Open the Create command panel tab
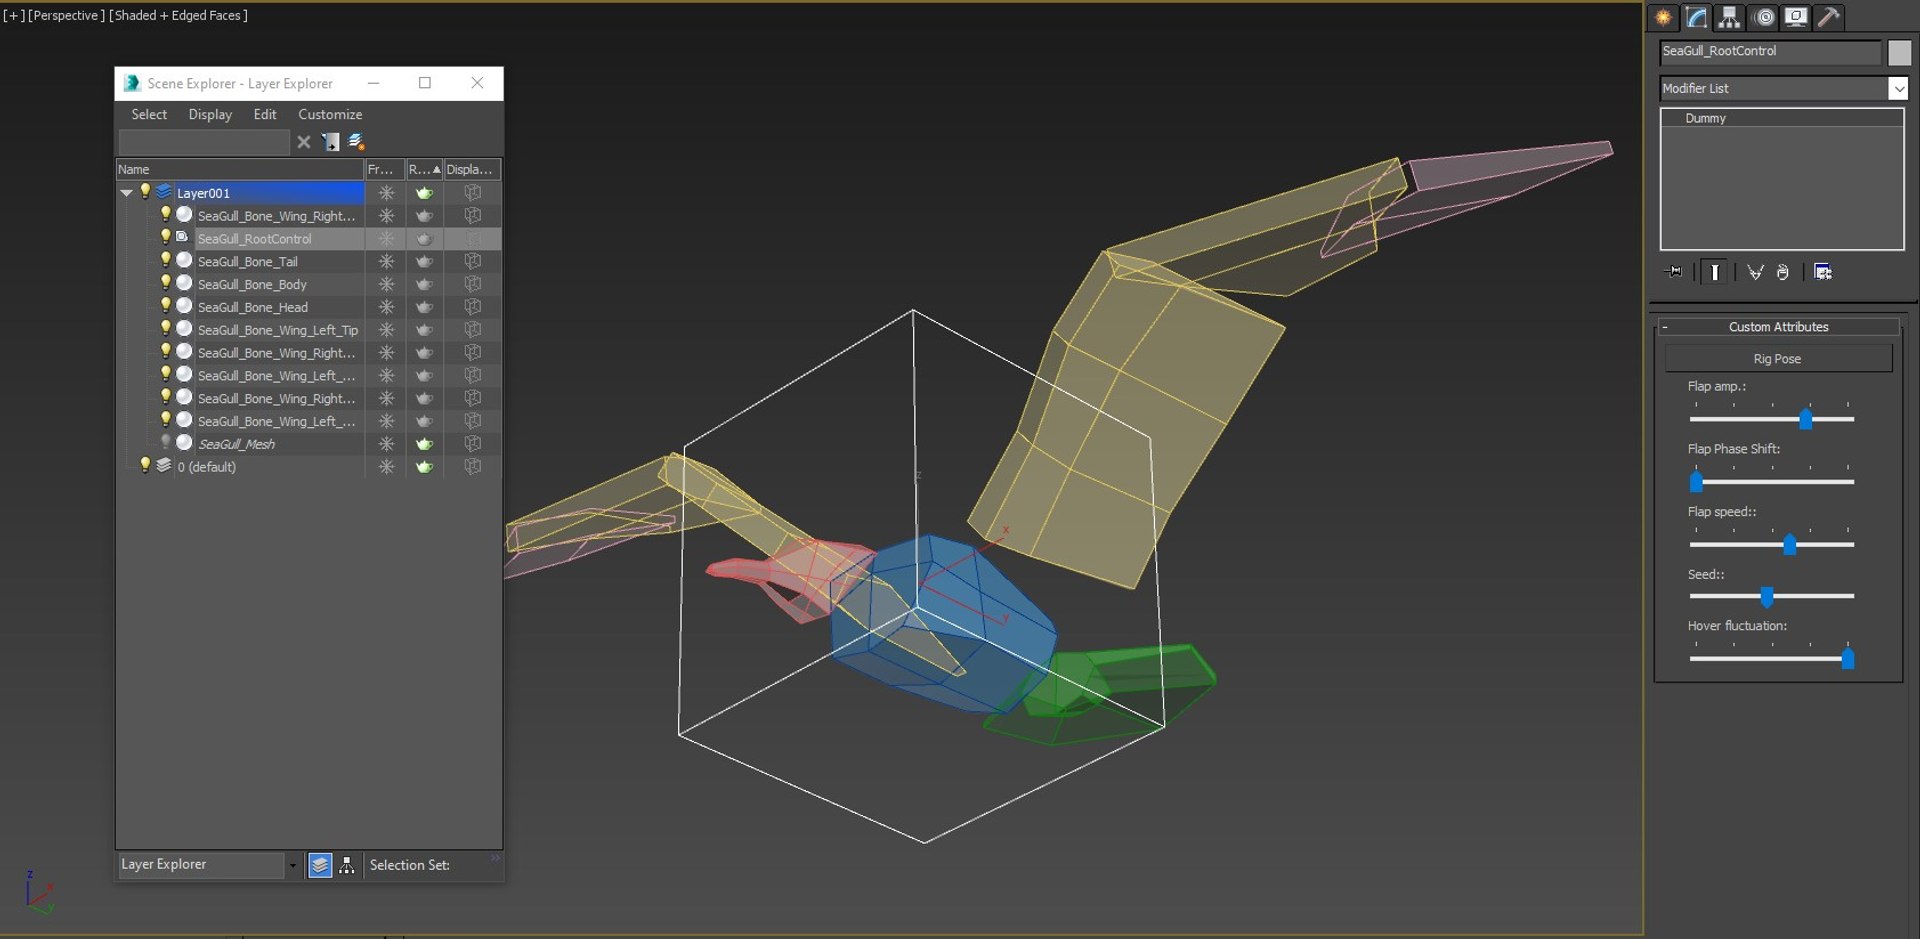This screenshot has width=1920, height=939. (x=1663, y=17)
